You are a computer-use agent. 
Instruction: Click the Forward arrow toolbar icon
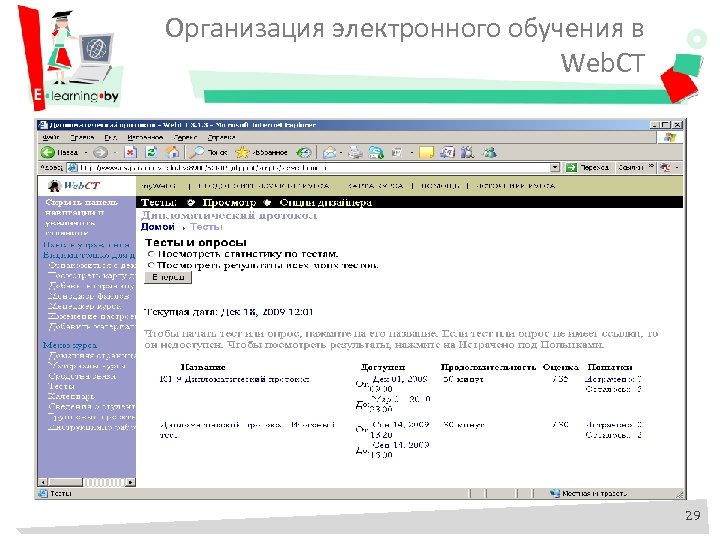click(100, 152)
